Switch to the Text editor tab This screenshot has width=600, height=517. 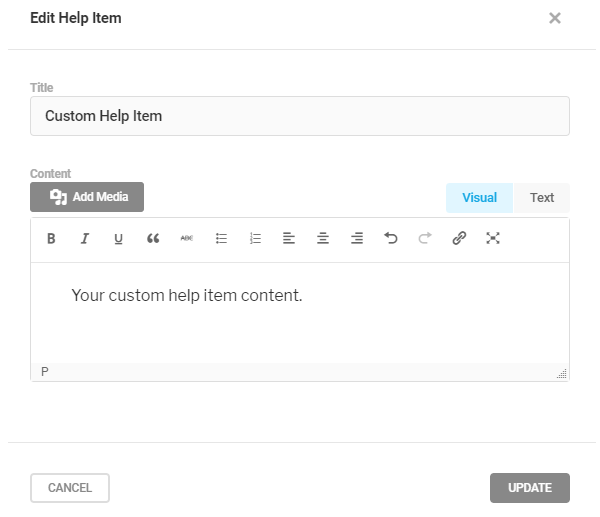(542, 197)
